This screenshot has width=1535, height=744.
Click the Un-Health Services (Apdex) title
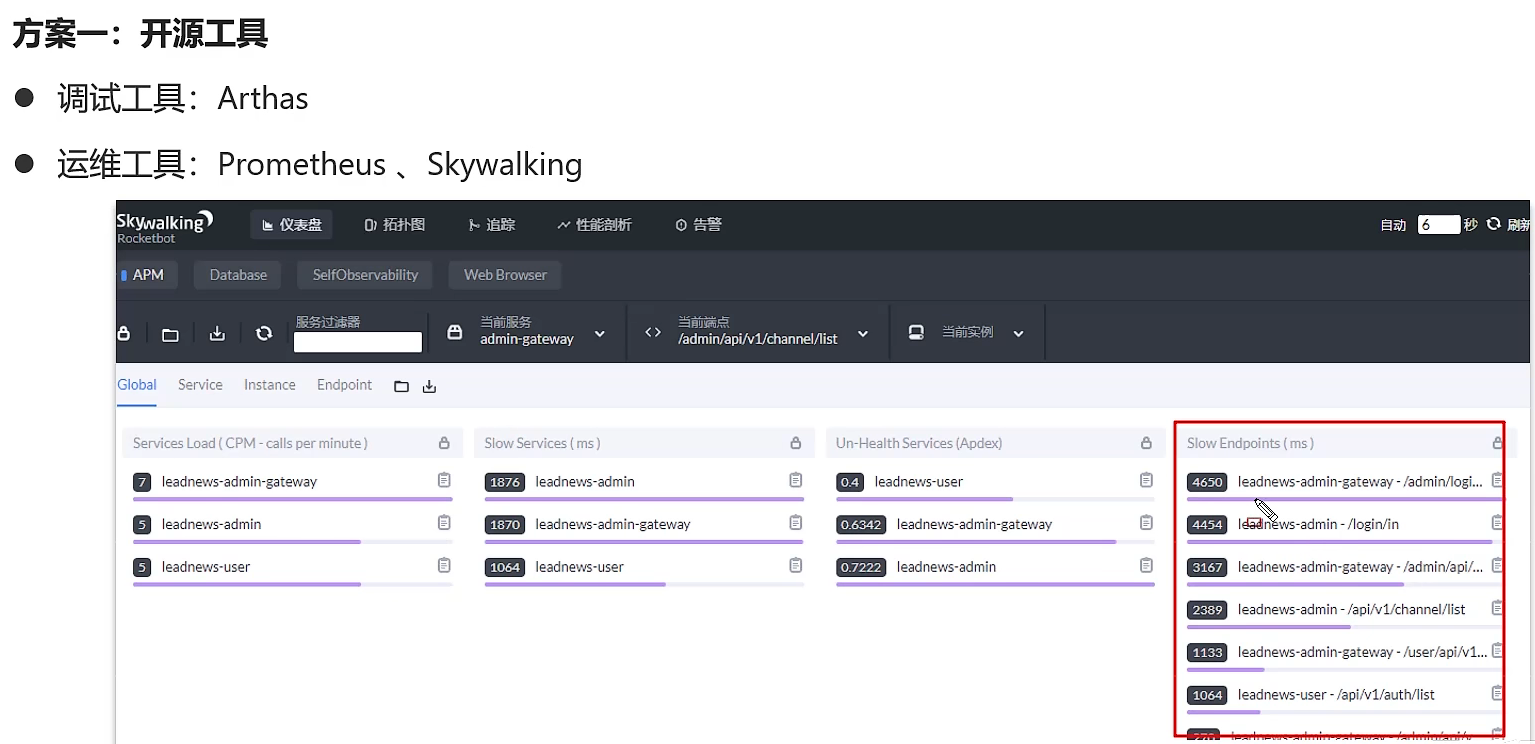919,443
